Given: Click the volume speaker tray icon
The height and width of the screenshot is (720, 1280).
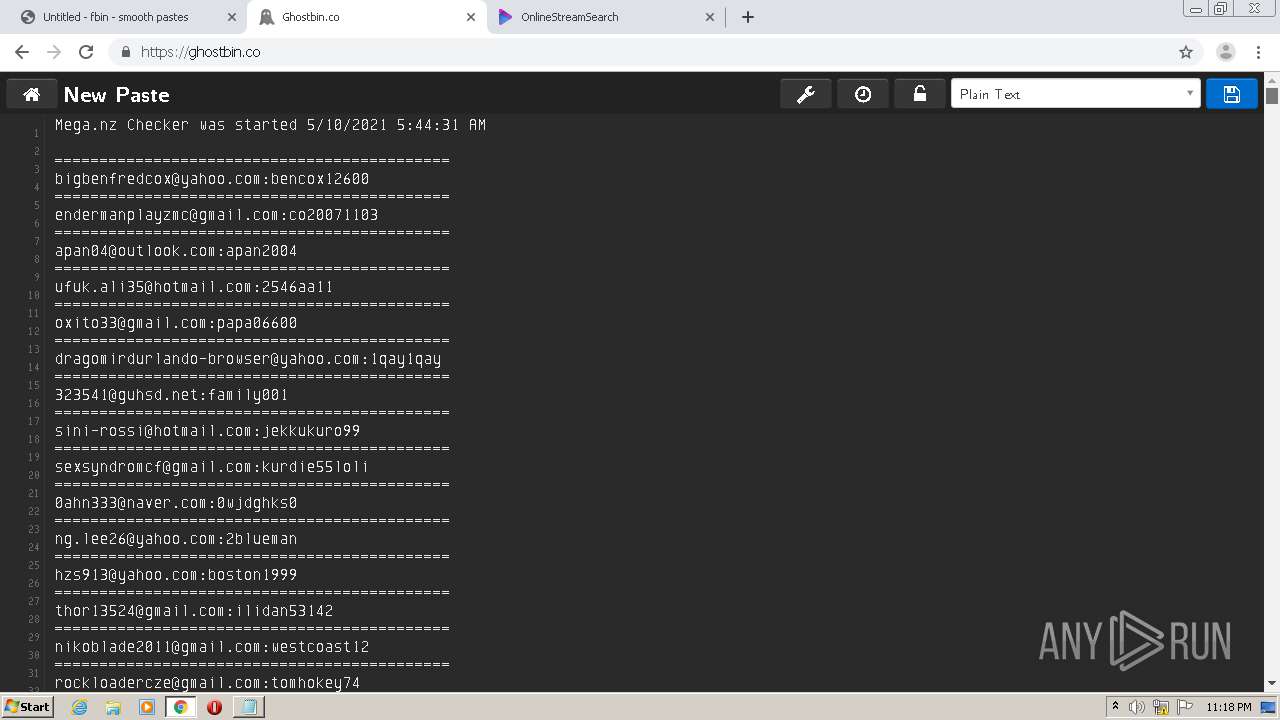Looking at the screenshot, I should (x=1137, y=707).
